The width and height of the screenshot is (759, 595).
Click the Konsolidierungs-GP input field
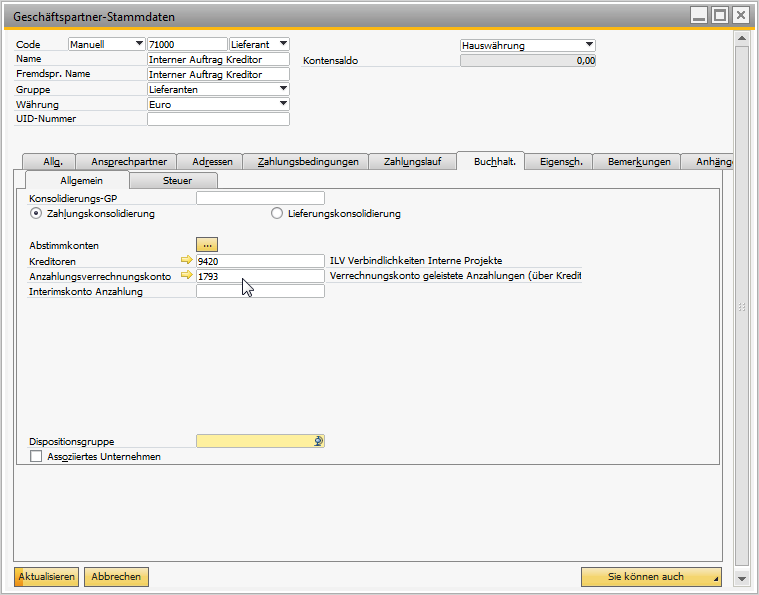click(x=260, y=198)
